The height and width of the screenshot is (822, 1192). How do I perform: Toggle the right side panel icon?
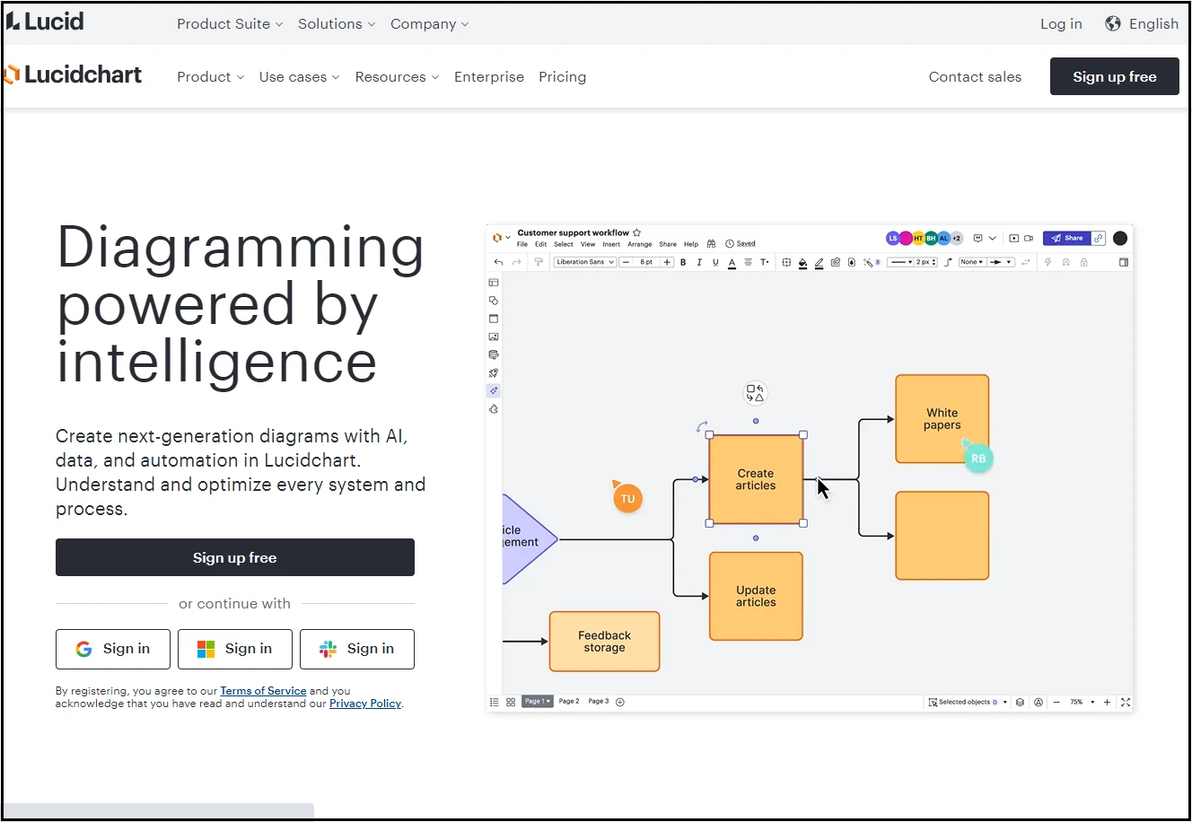coord(1124,262)
